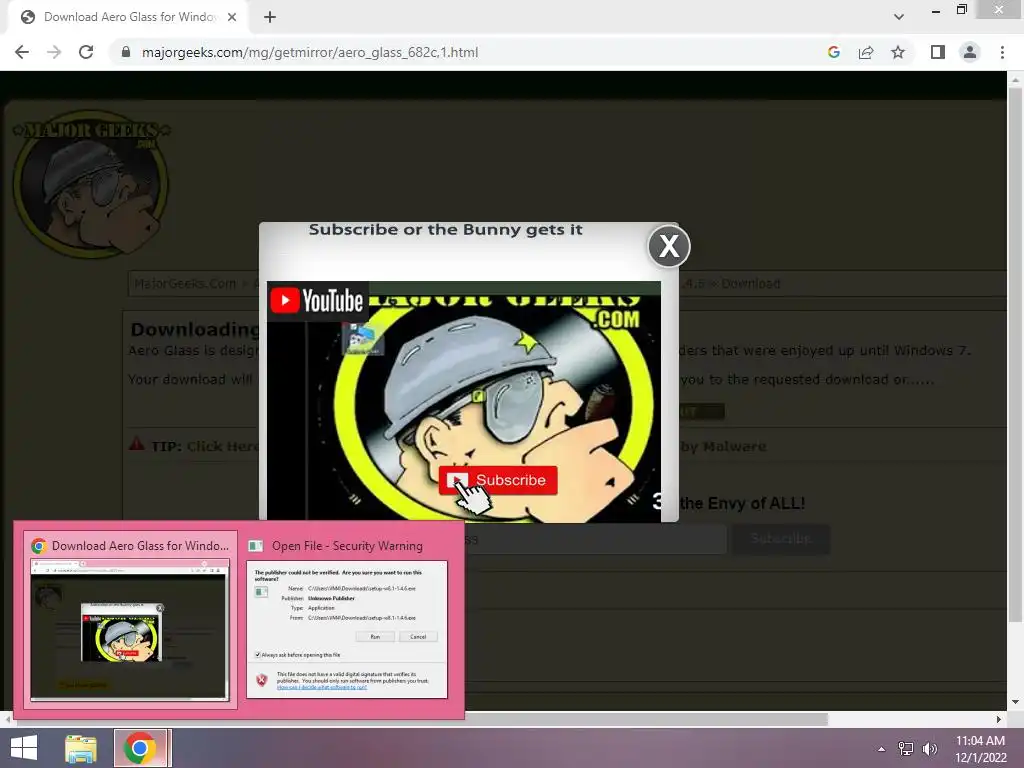Open the Google icon in address bar
This screenshot has height=768, width=1024.
pos(834,52)
